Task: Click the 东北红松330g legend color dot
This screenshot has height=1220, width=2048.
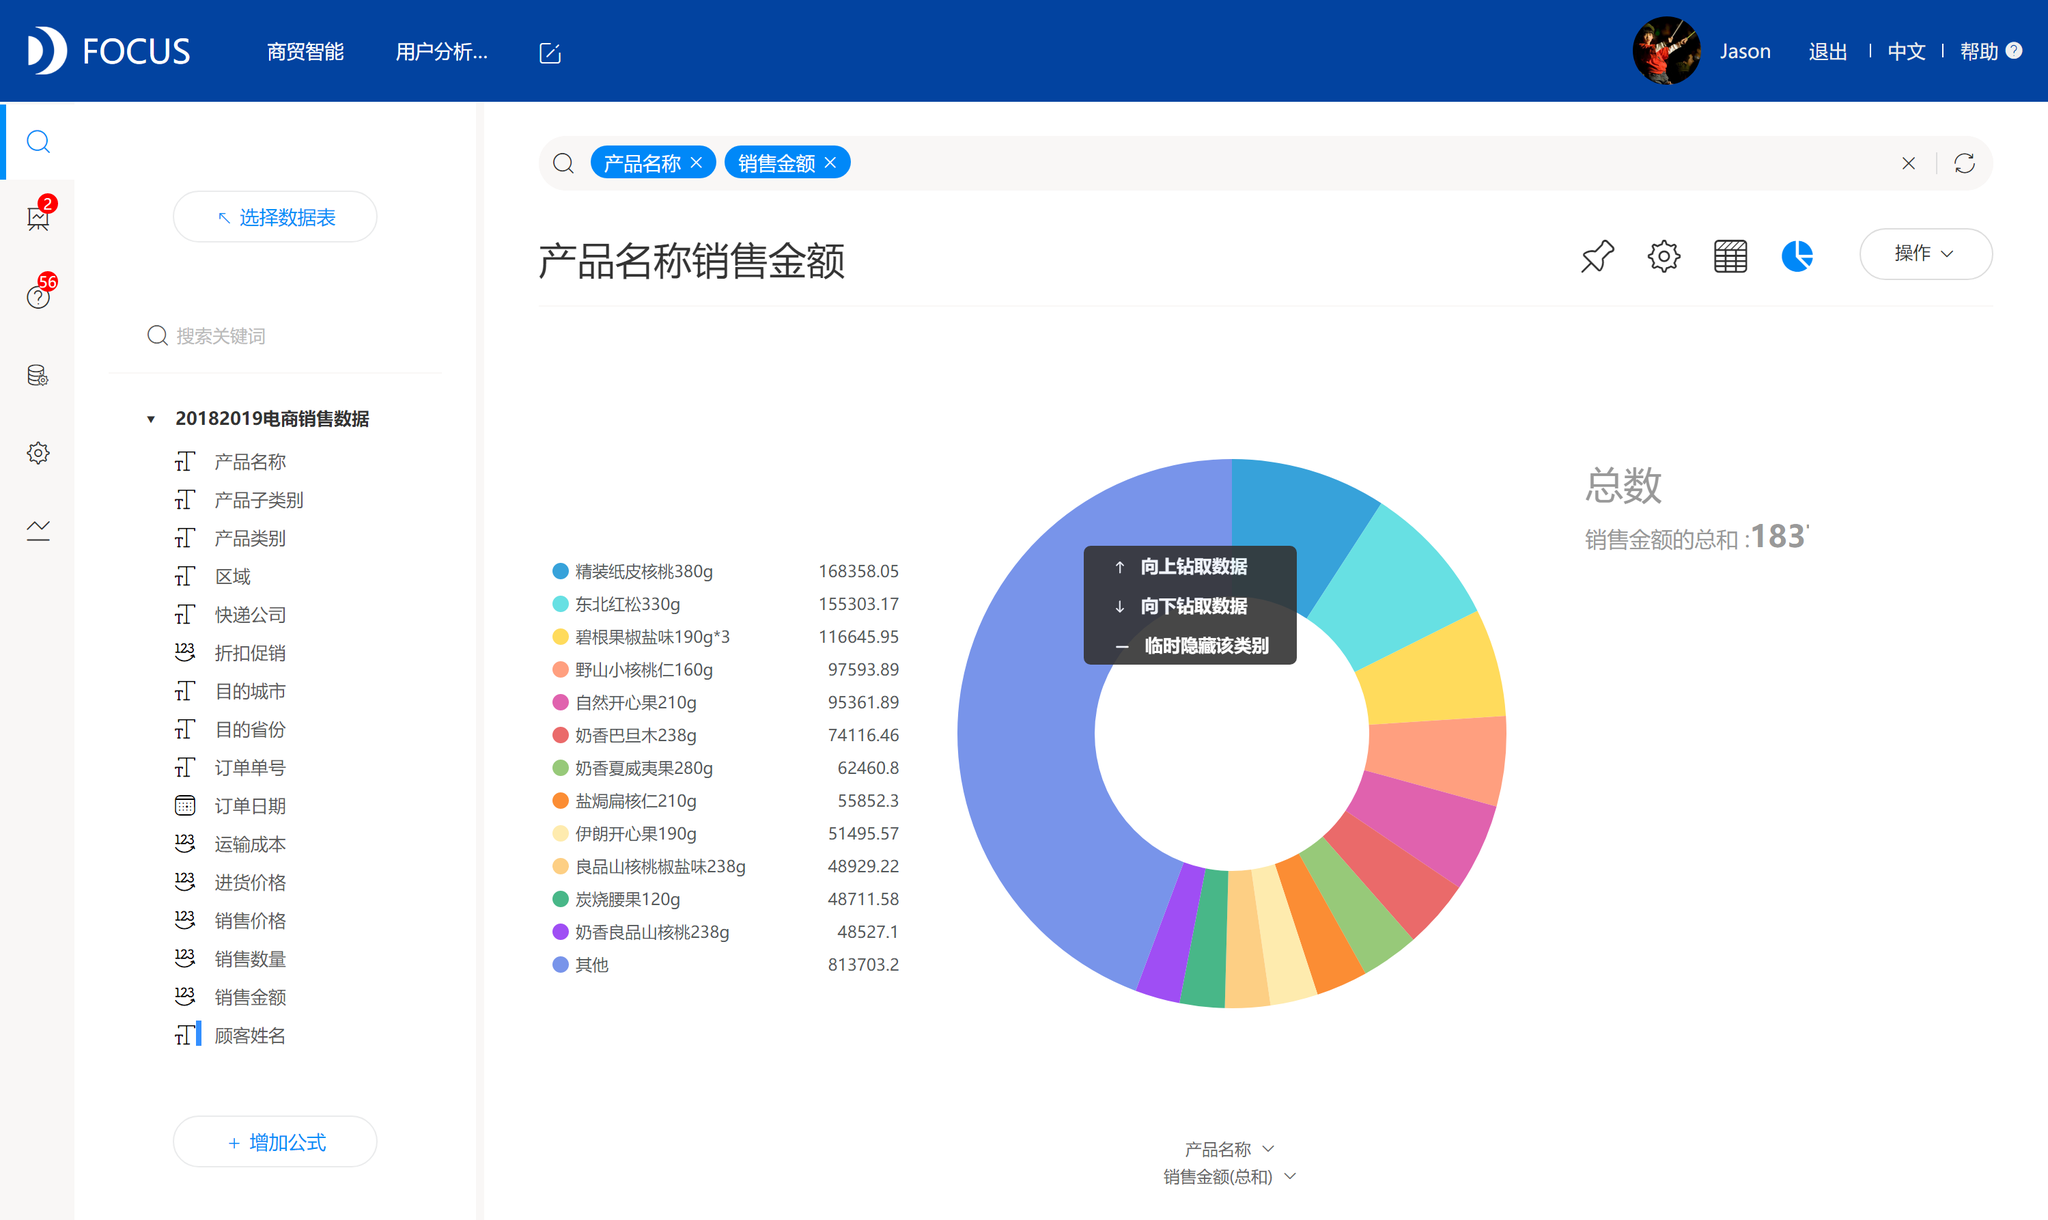Action: coord(560,604)
